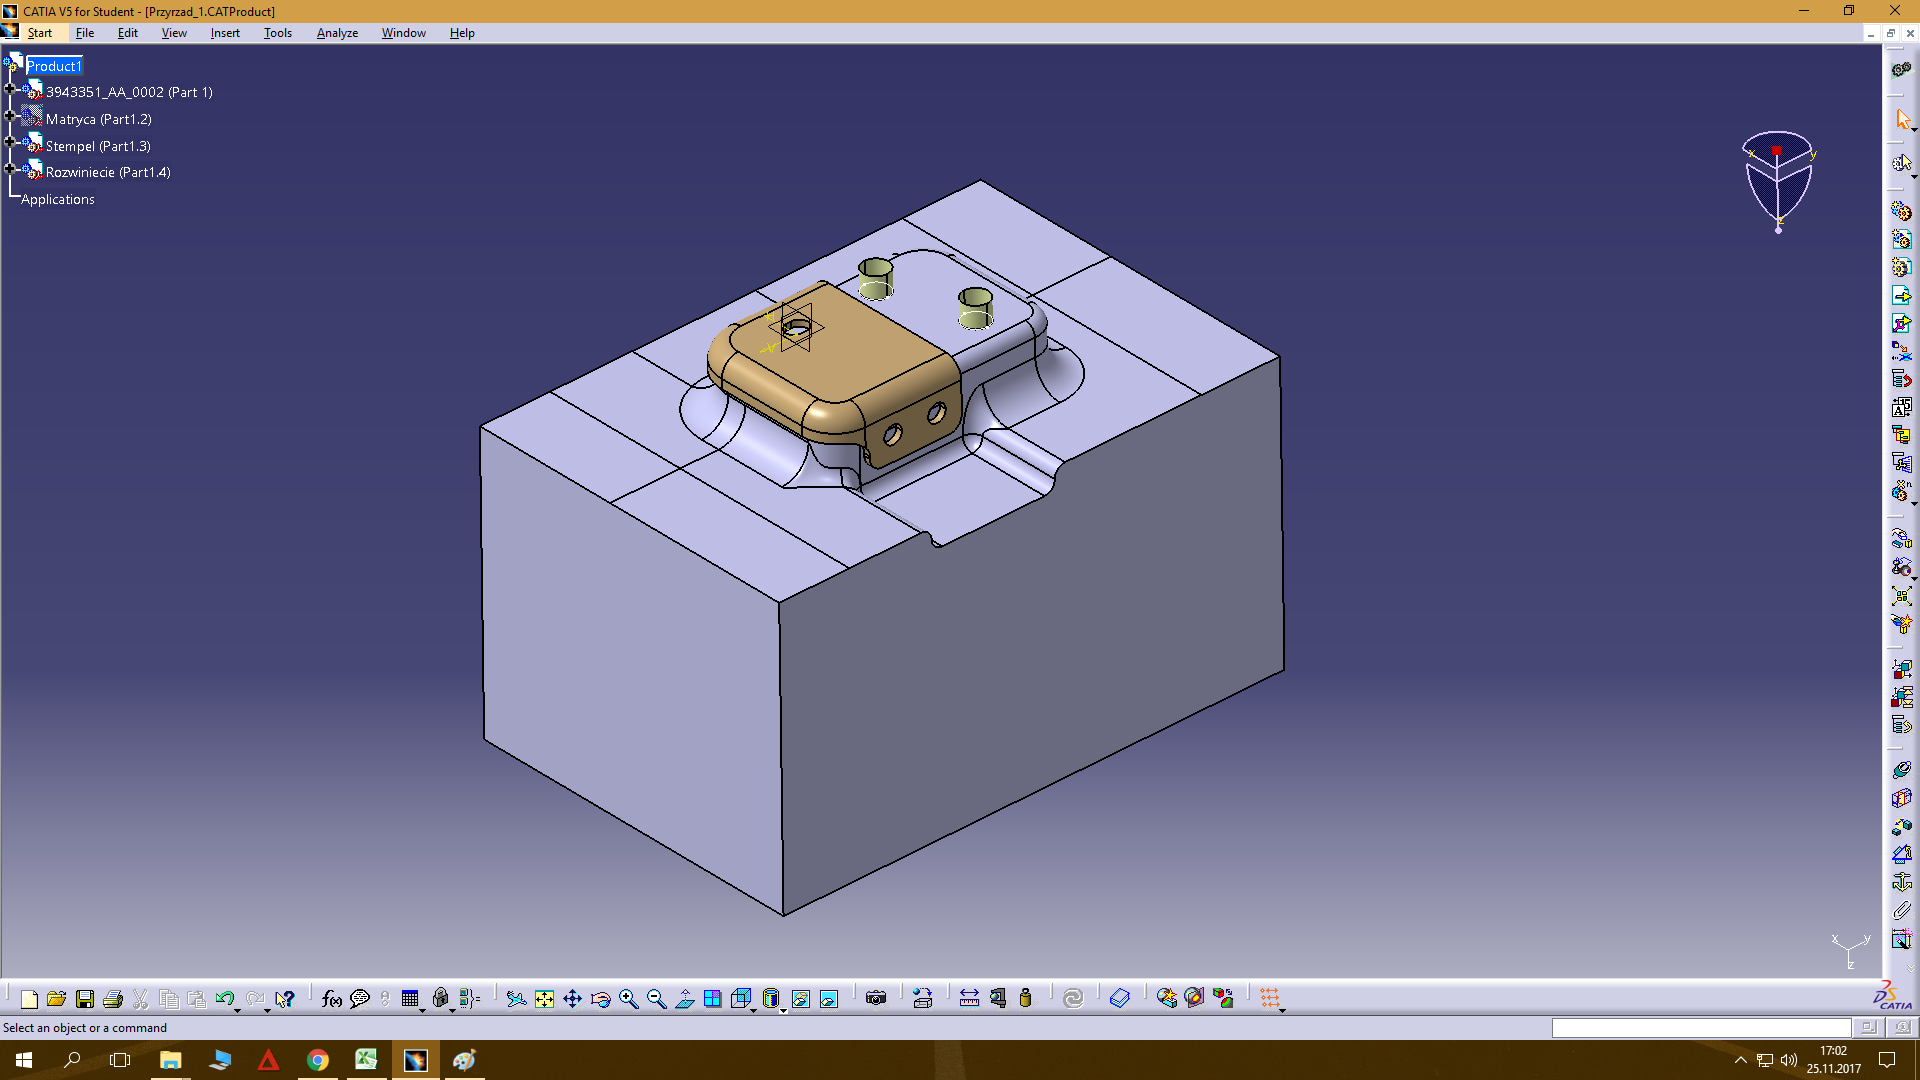The height and width of the screenshot is (1080, 1920).
Task: Open the Formula f(x) tool
Action: [x=331, y=999]
